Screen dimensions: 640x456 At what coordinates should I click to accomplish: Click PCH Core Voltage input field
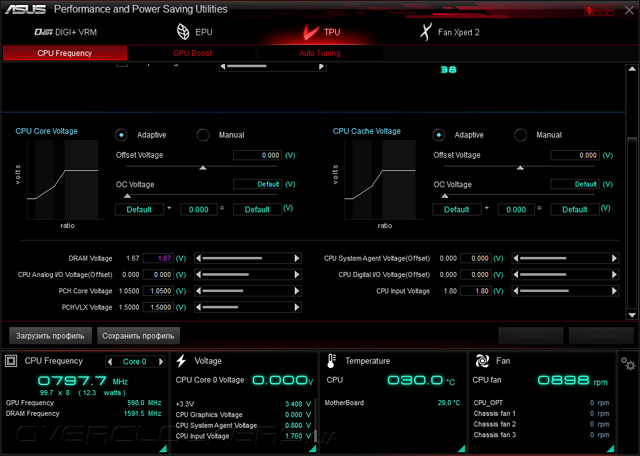click(158, 291)
